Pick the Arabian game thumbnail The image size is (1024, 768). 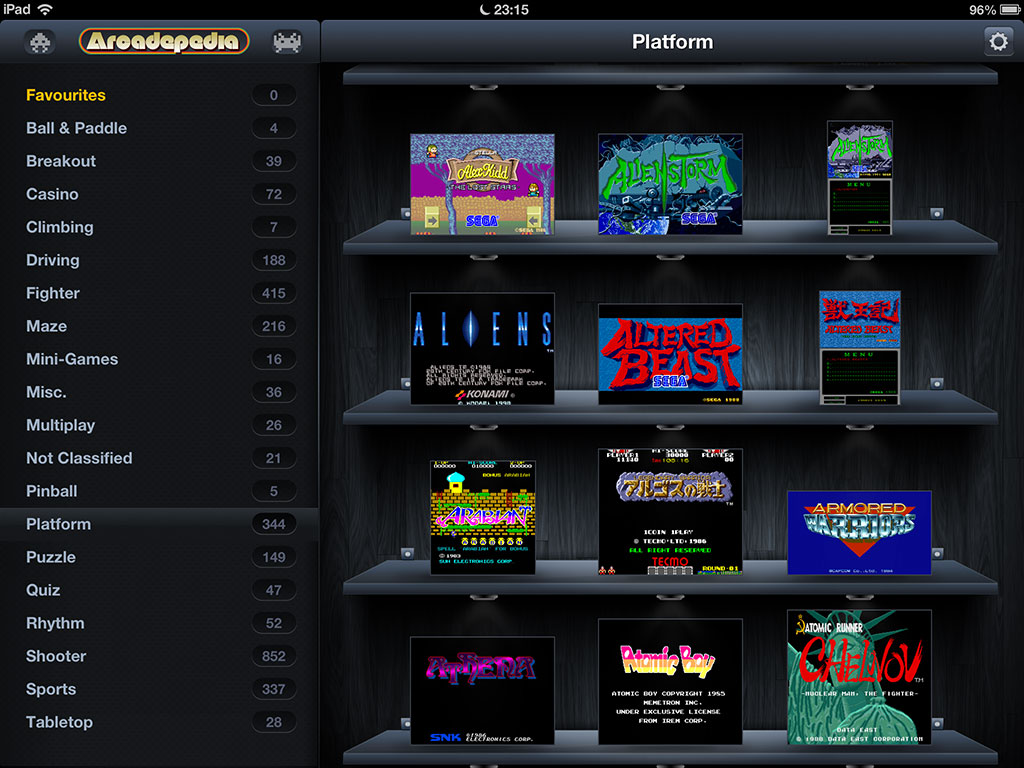coord(482,517)
